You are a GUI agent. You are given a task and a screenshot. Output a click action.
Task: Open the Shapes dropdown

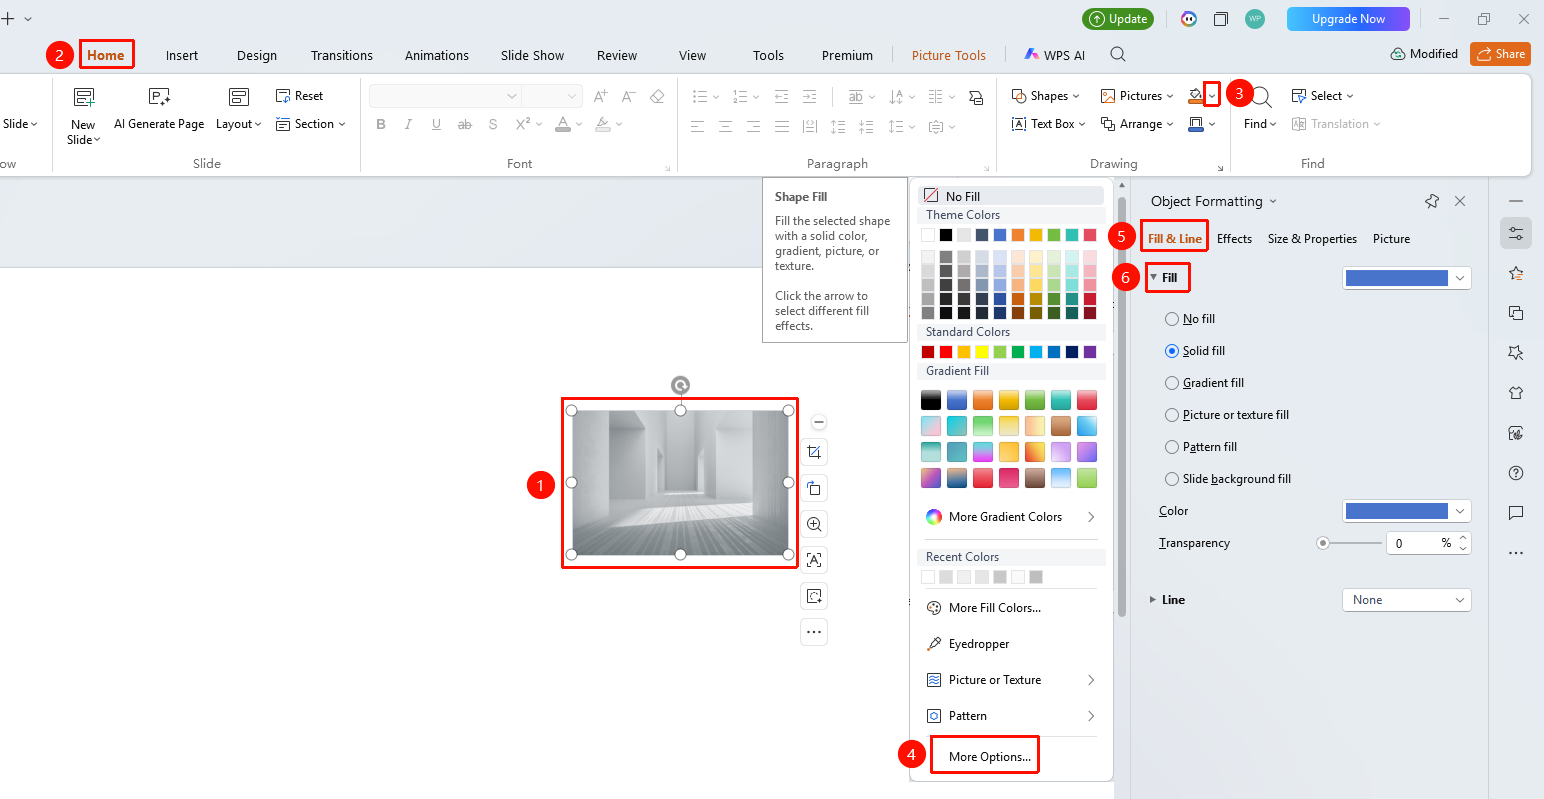(1045, 96)
